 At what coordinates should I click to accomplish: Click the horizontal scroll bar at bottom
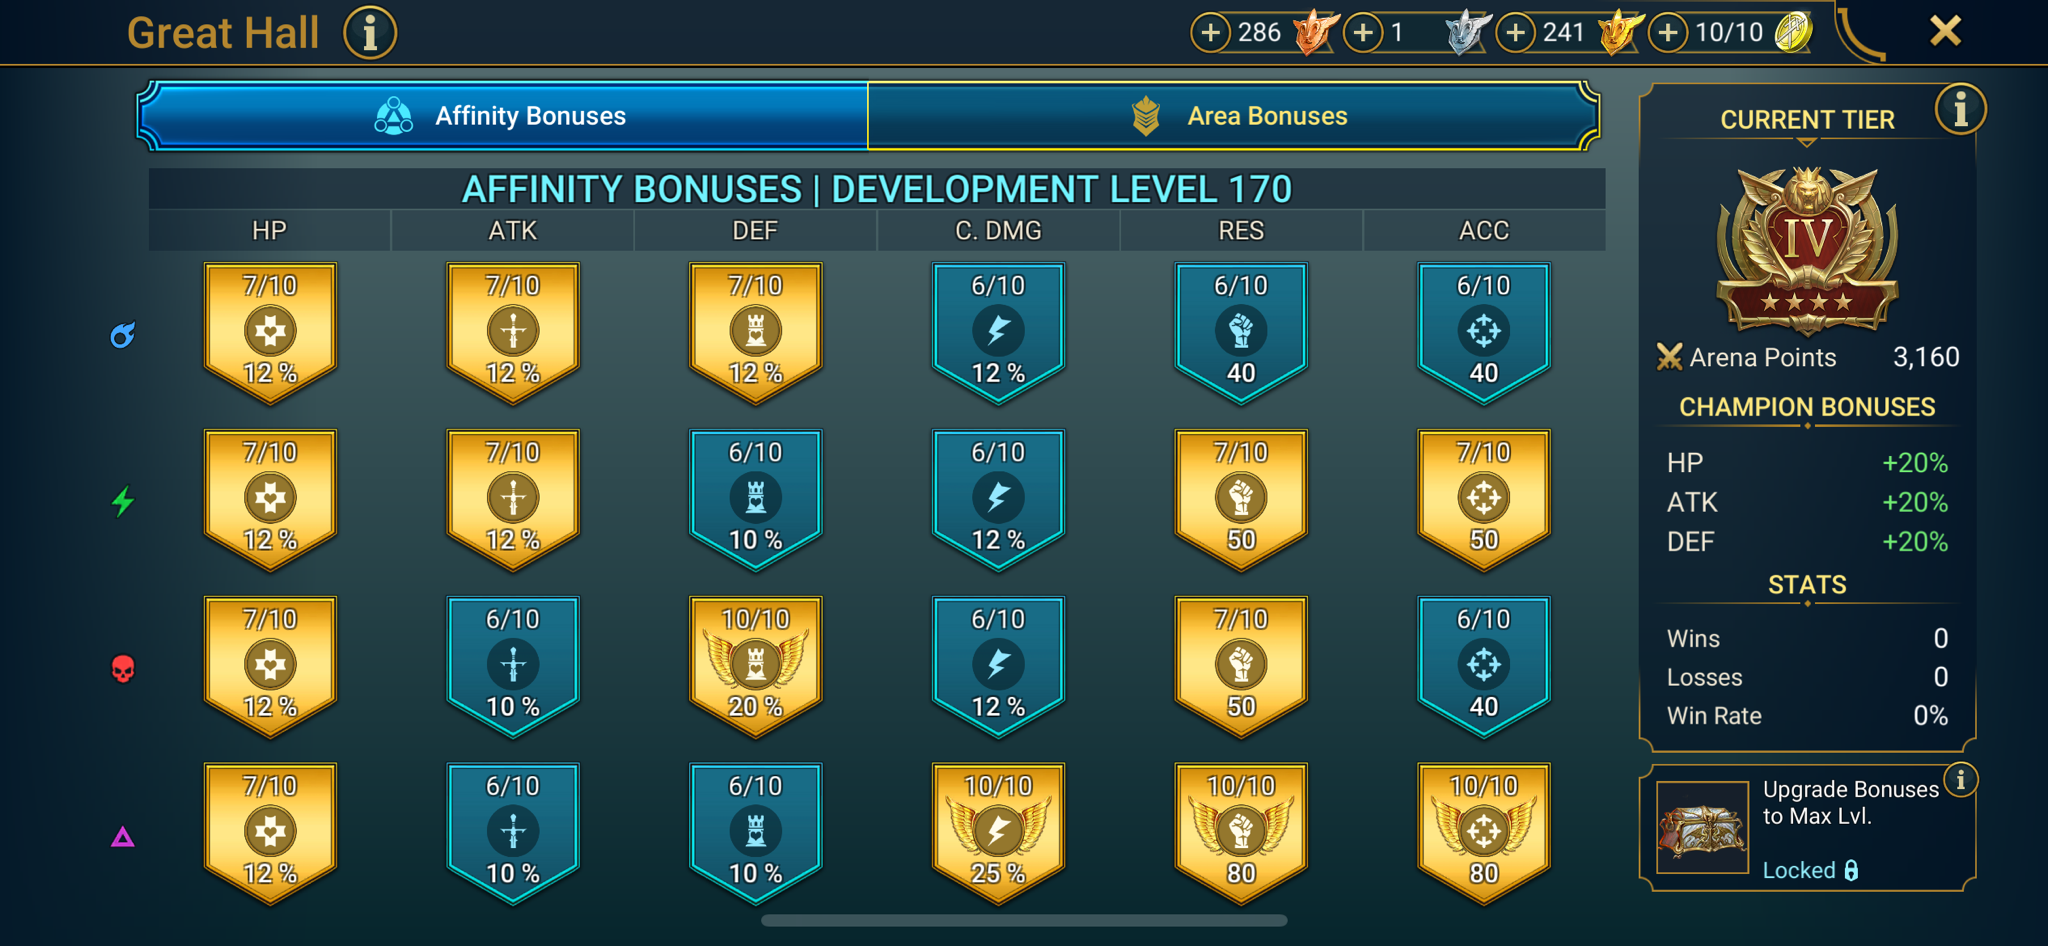click(x=1024, y=920)
